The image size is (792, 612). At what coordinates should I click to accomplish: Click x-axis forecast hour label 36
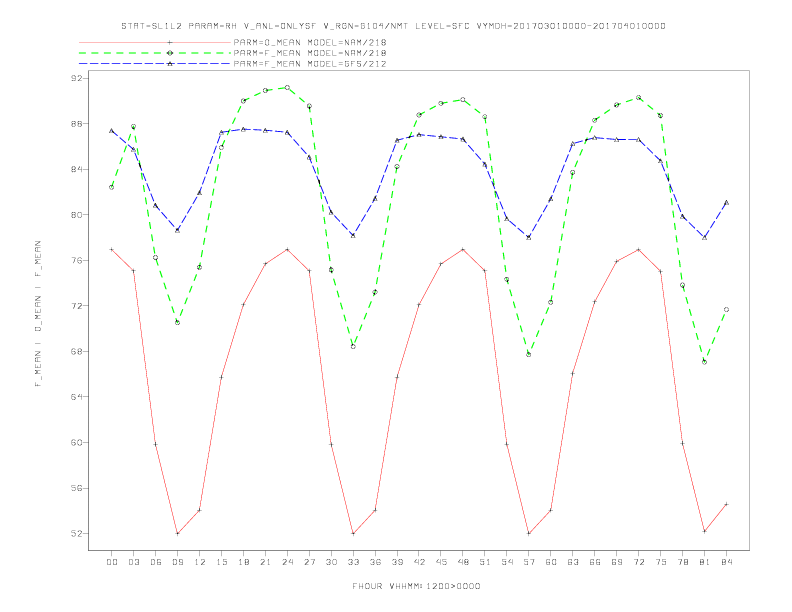pyautogui.click(x=375, y=562)
